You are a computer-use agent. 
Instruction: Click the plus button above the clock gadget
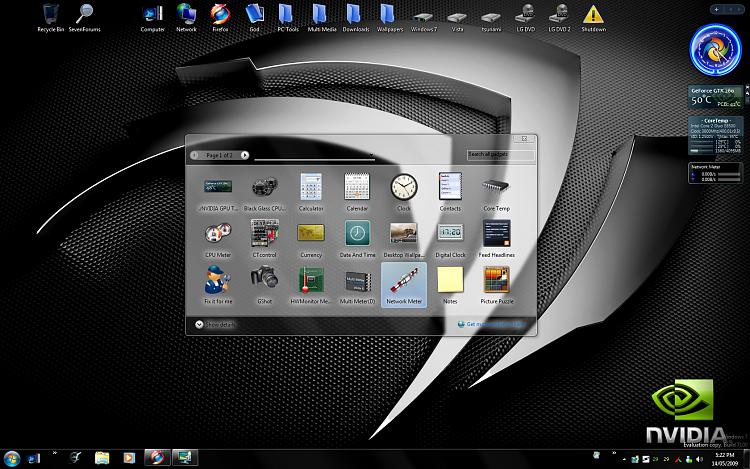[x=717, y=10]
